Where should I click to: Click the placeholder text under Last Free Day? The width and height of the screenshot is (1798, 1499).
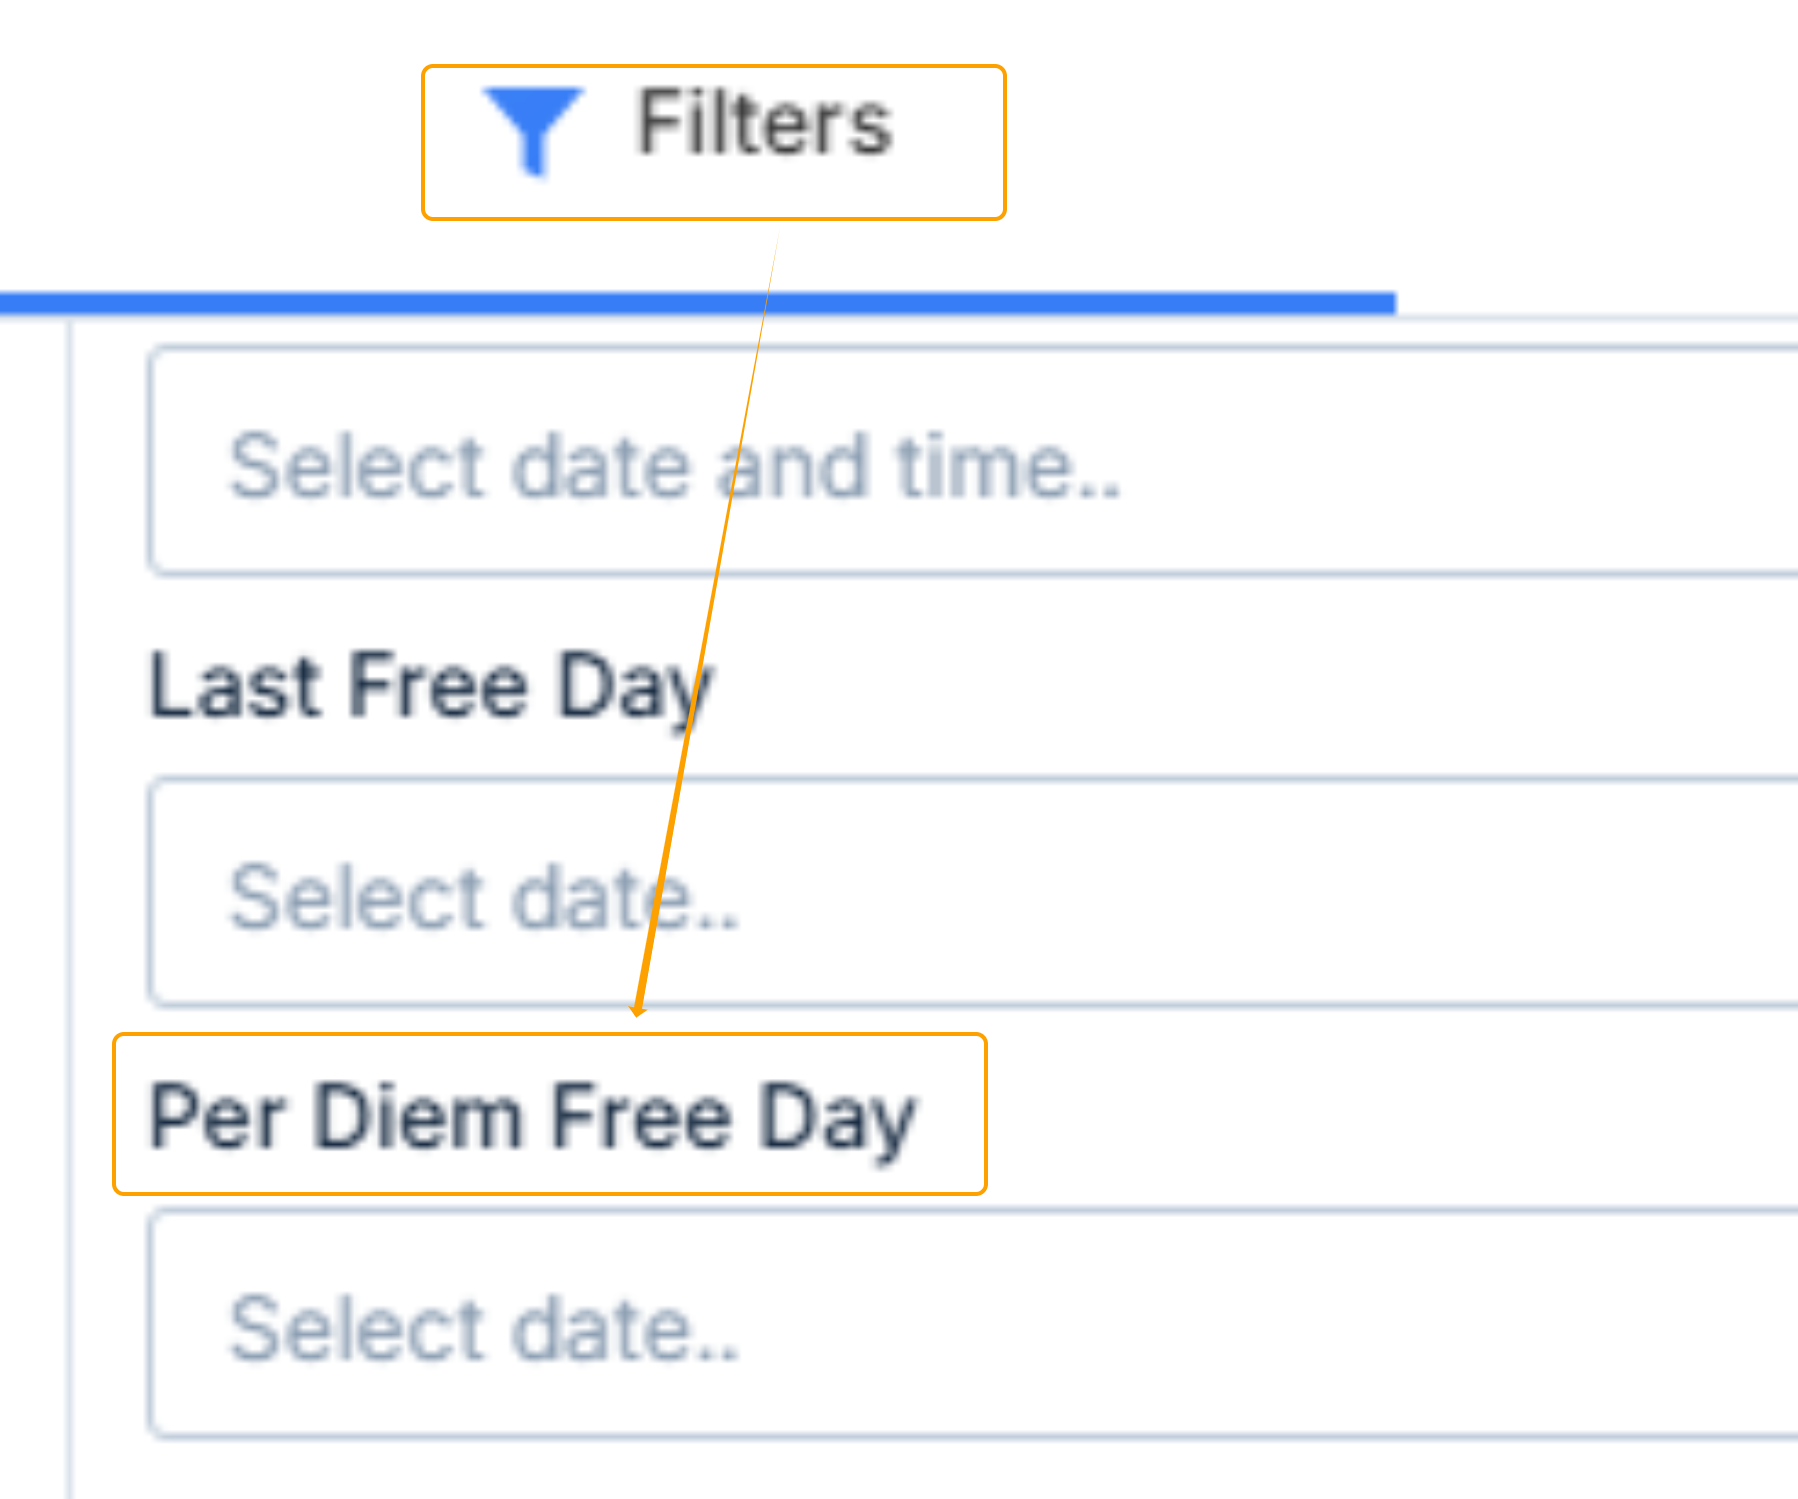[484, 897]
